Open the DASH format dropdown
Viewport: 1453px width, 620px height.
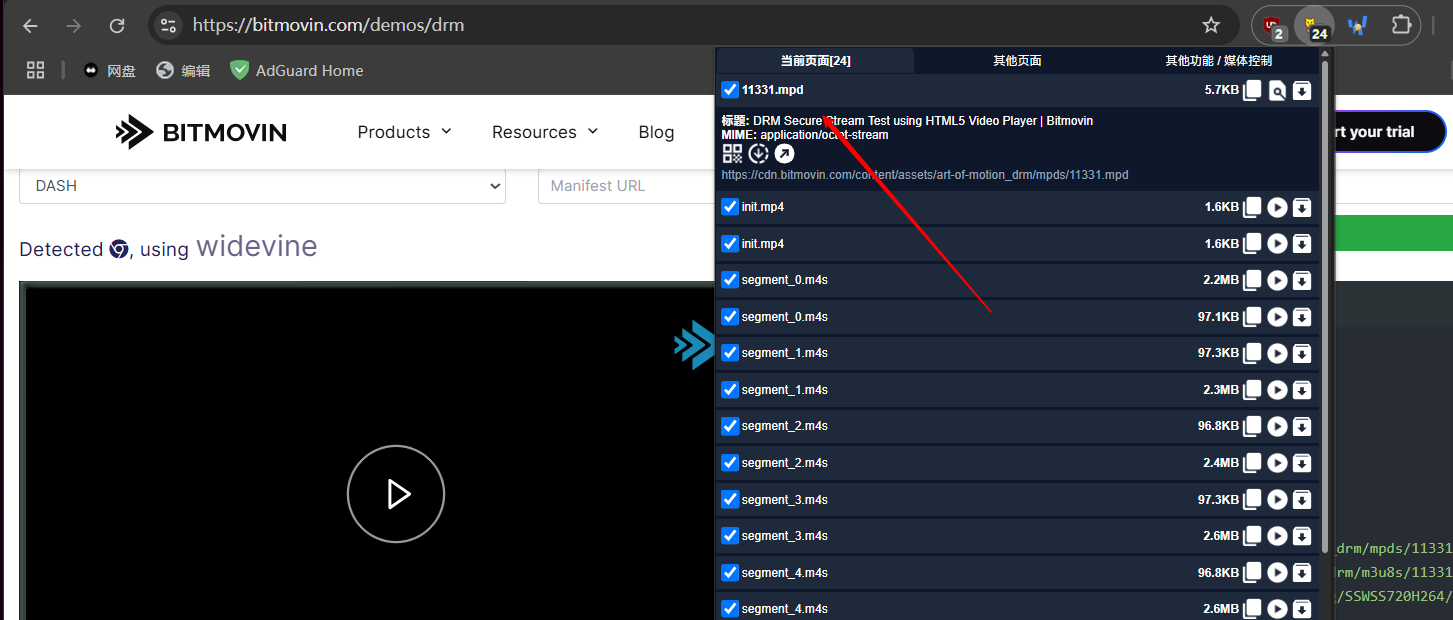click(262, 186)
